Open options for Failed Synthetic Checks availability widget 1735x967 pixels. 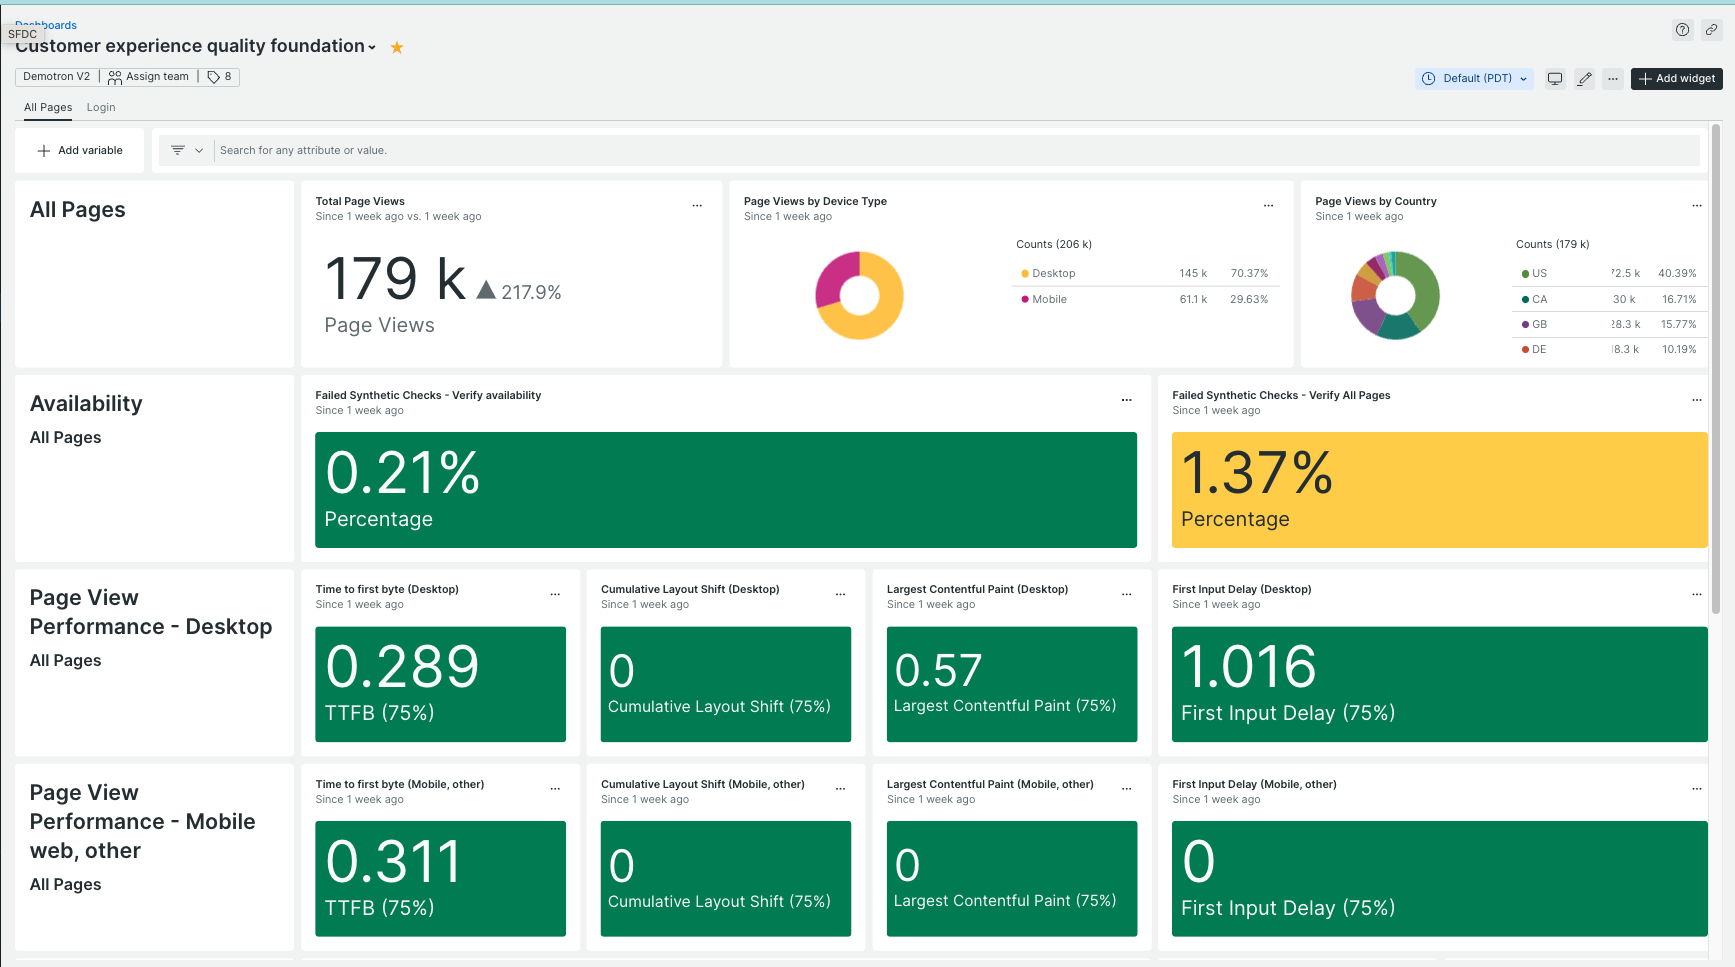click(x=1127, y=399)
